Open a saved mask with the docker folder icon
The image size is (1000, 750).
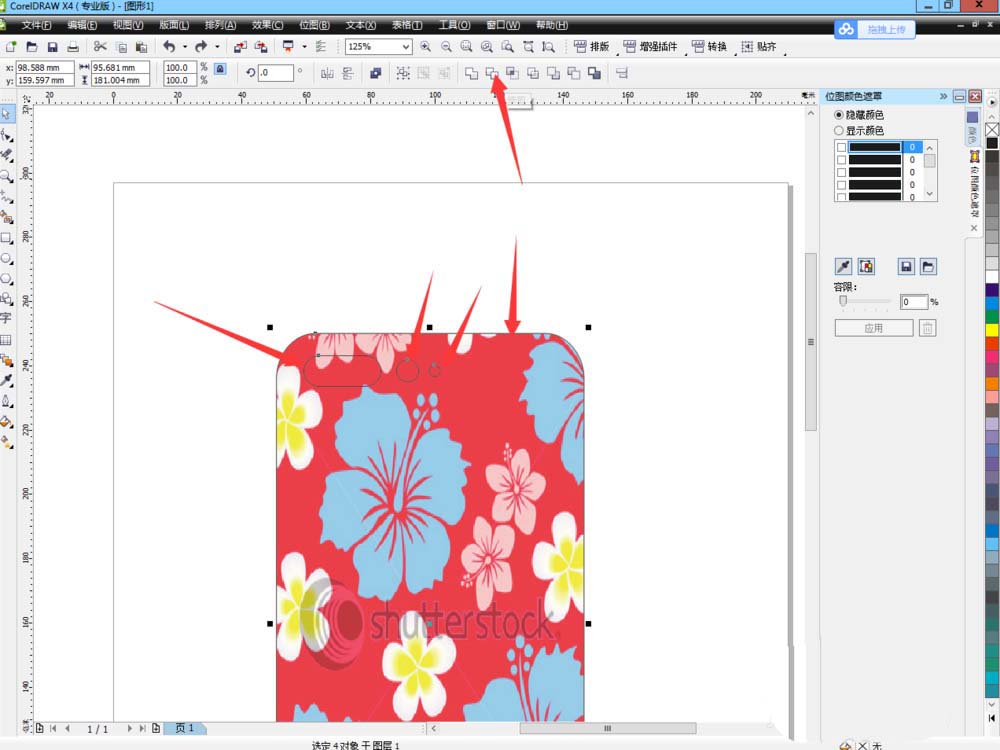tap(929, 266)
